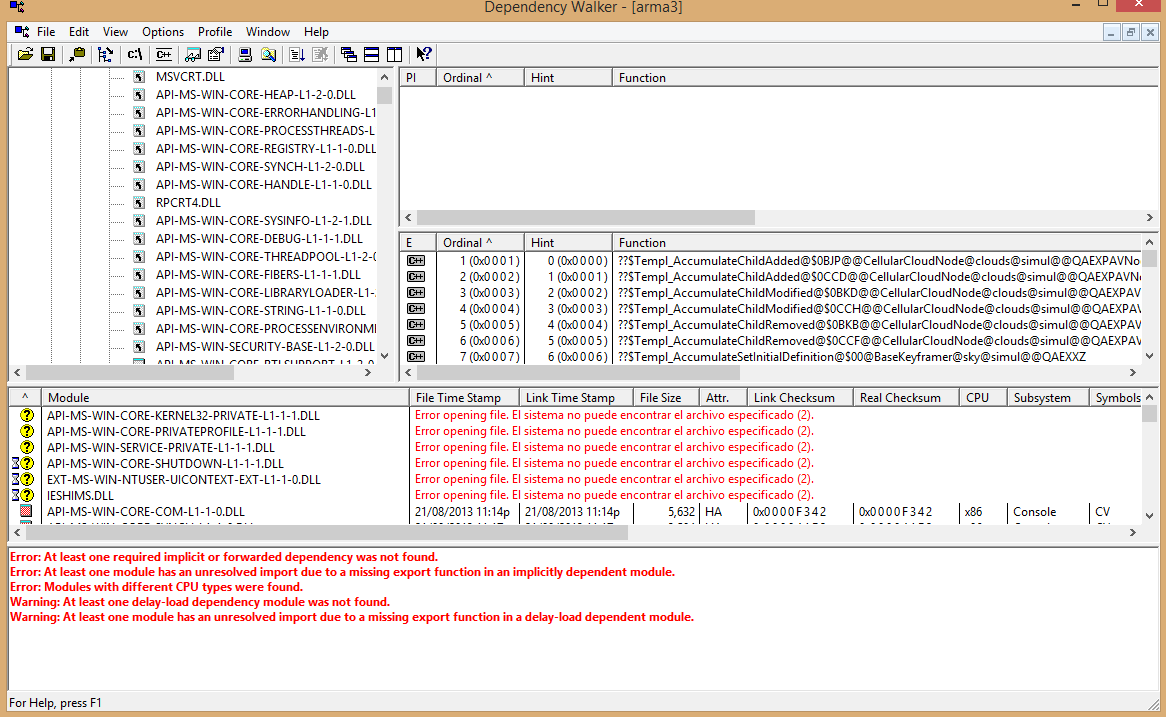Click the Copy toolbar icon

coord(77,55)
